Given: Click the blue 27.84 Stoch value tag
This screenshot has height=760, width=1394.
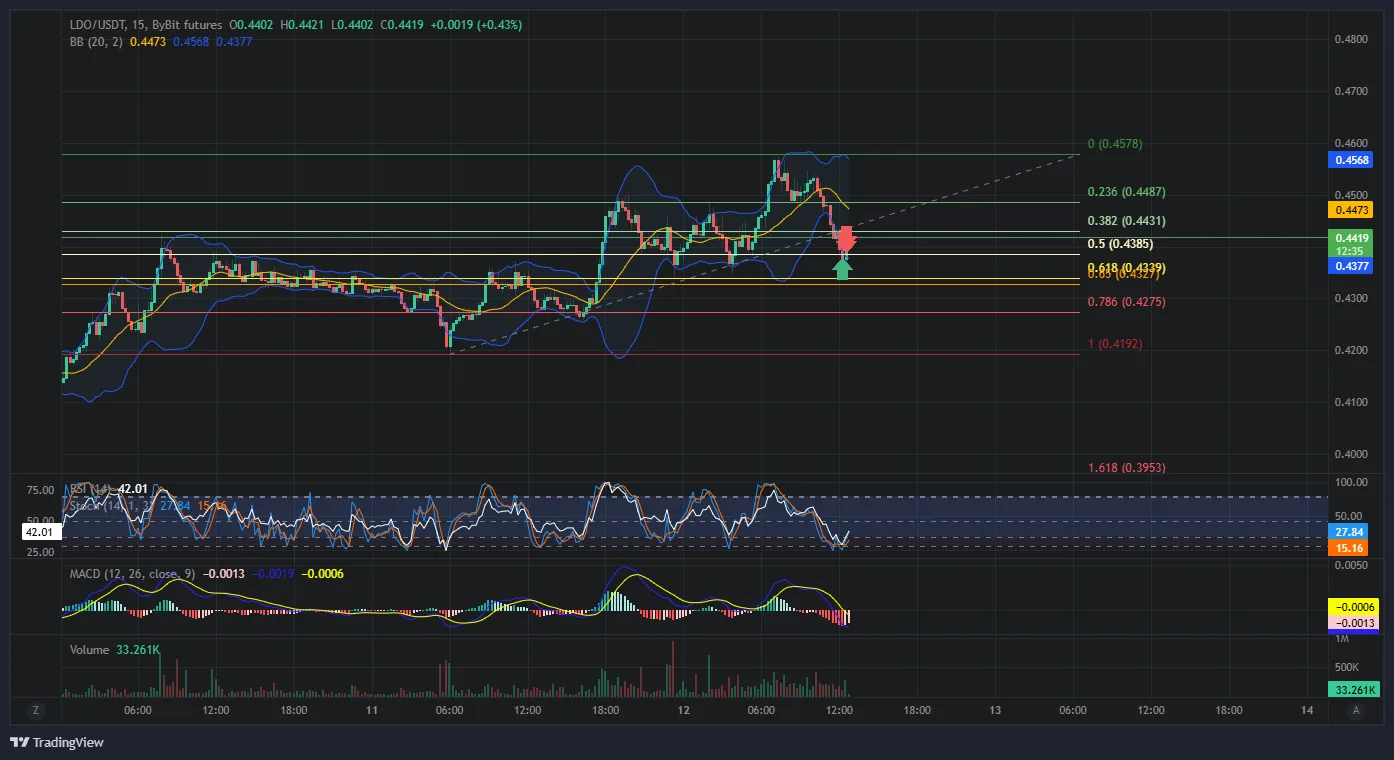Looking at the screenshot, I should click(1349, 532).
